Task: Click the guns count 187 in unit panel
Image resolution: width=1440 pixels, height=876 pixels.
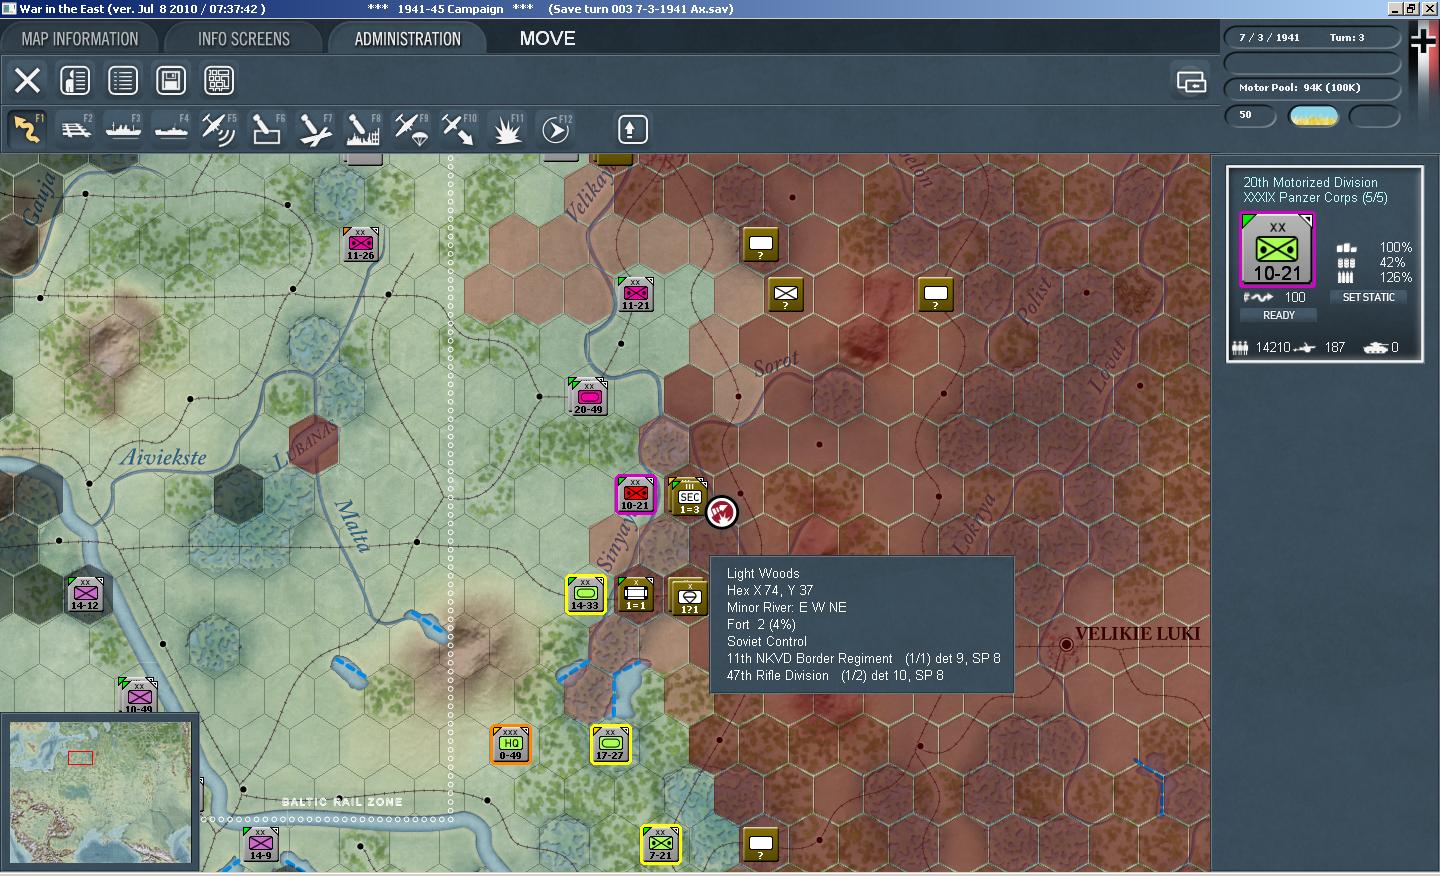Action: tap(1335, 347)
